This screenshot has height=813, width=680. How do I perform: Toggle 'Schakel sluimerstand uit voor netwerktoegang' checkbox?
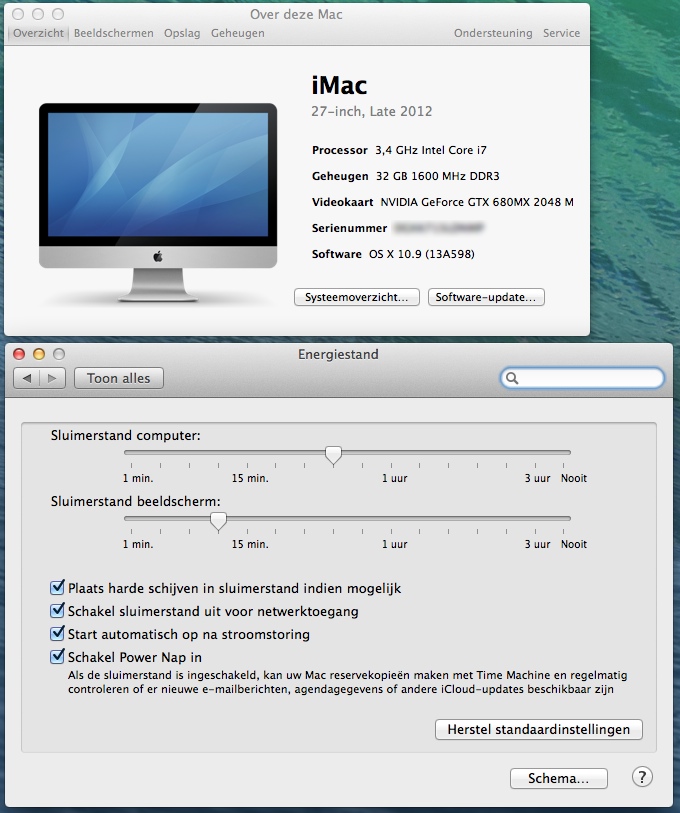(57, 610)
